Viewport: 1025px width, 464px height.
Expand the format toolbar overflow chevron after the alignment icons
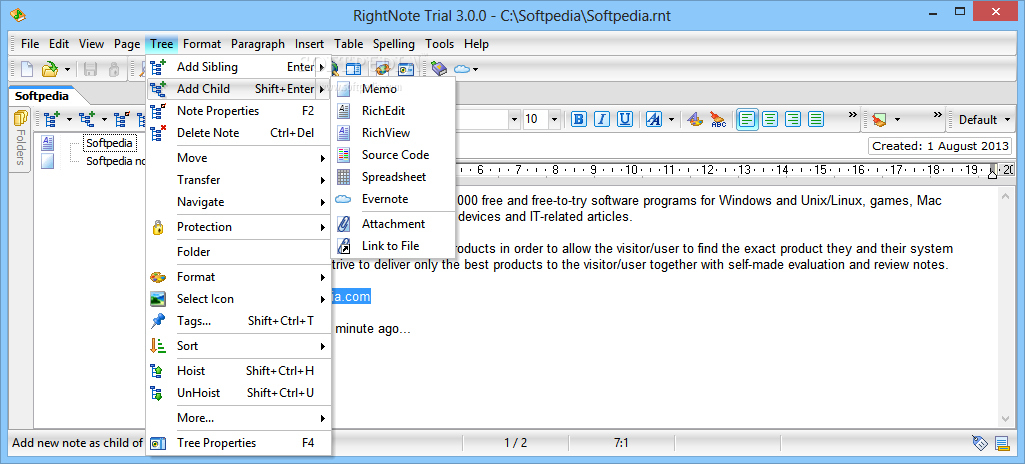[852, 114]
